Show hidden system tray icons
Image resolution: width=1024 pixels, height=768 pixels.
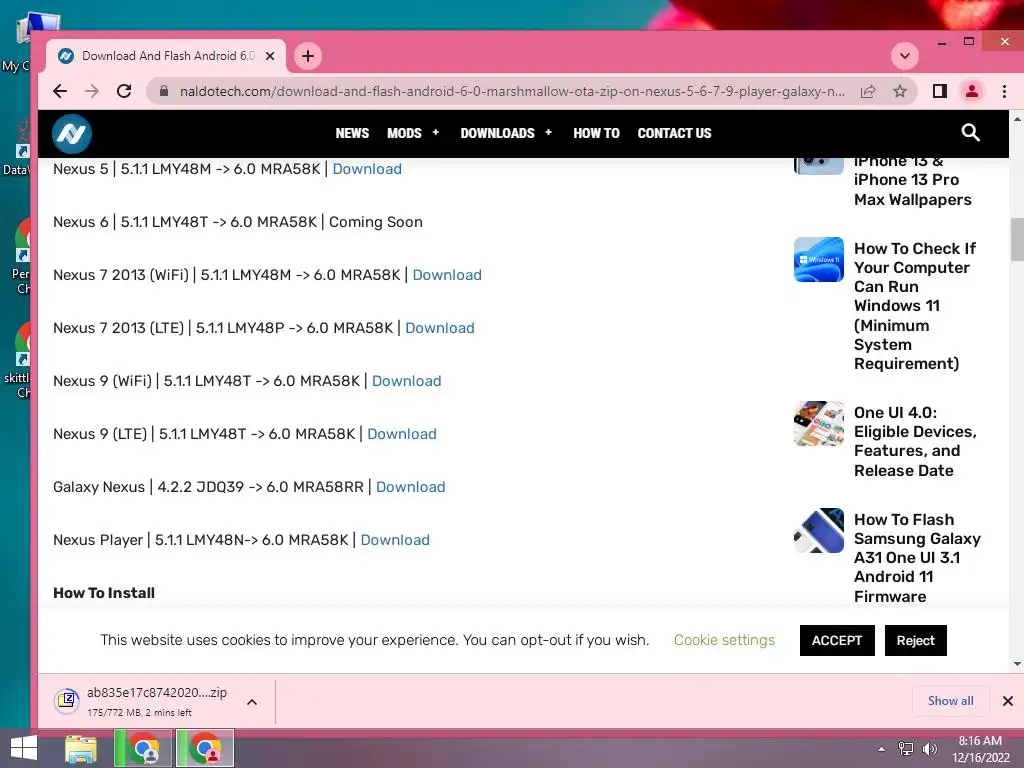coord(882,749)
